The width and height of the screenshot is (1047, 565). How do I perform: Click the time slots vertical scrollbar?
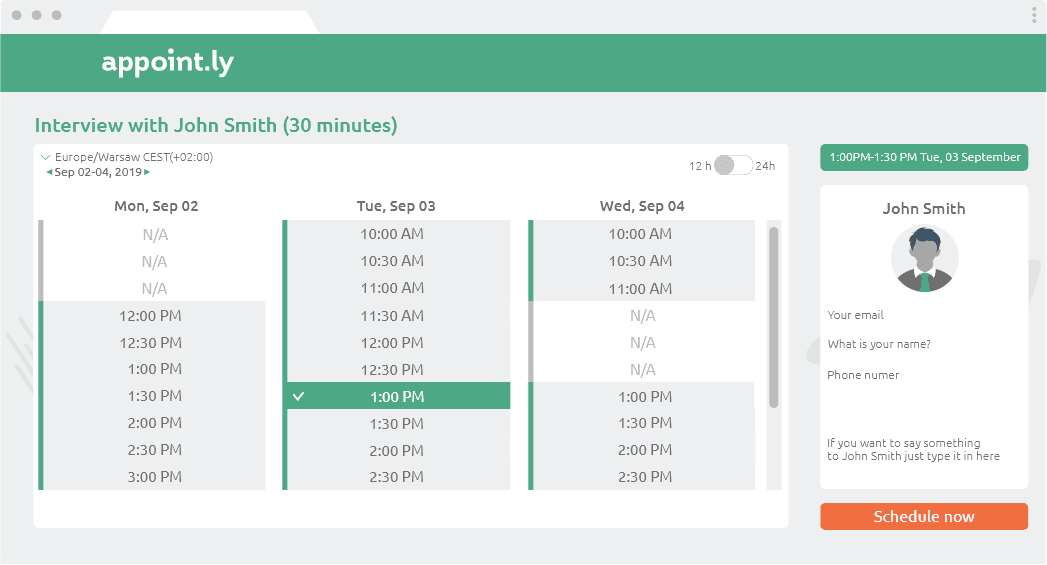pyautogui.click(x=773, y=316)
